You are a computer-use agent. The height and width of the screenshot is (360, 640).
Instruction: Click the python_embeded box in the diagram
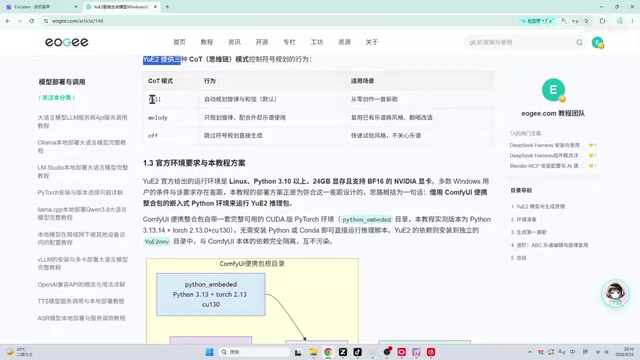click(211, 294)
